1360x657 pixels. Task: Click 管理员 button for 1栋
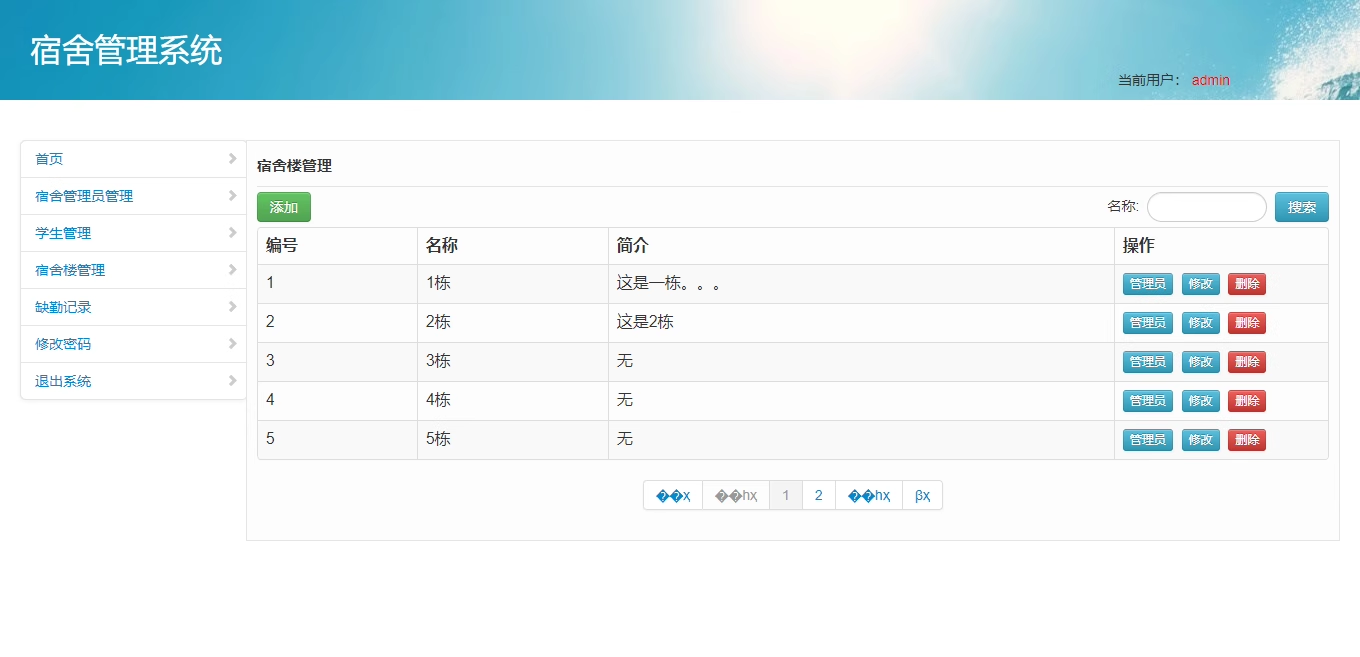coord(1148,284)
